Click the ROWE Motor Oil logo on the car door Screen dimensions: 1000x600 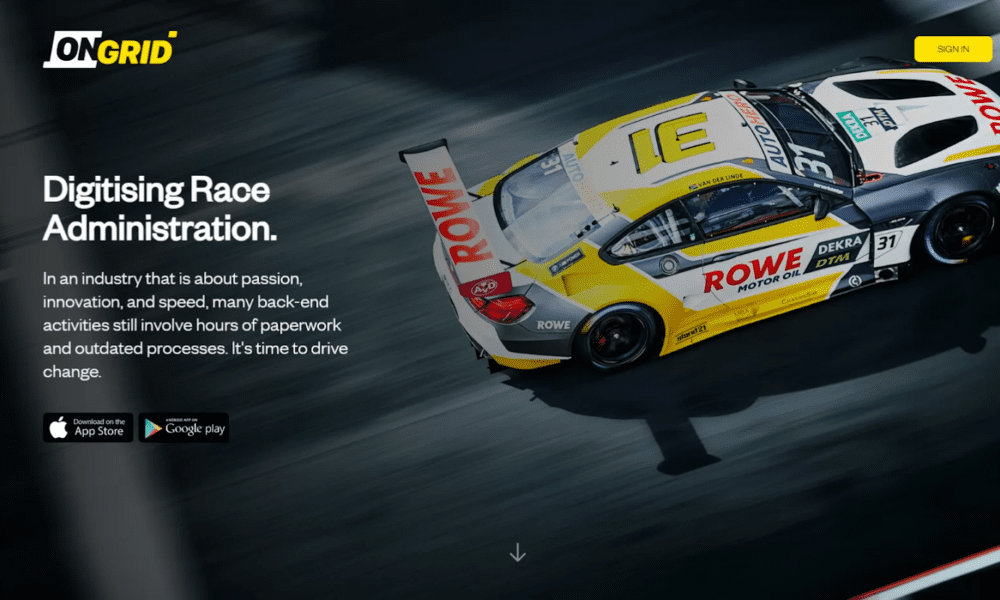[x=752, y=273]
